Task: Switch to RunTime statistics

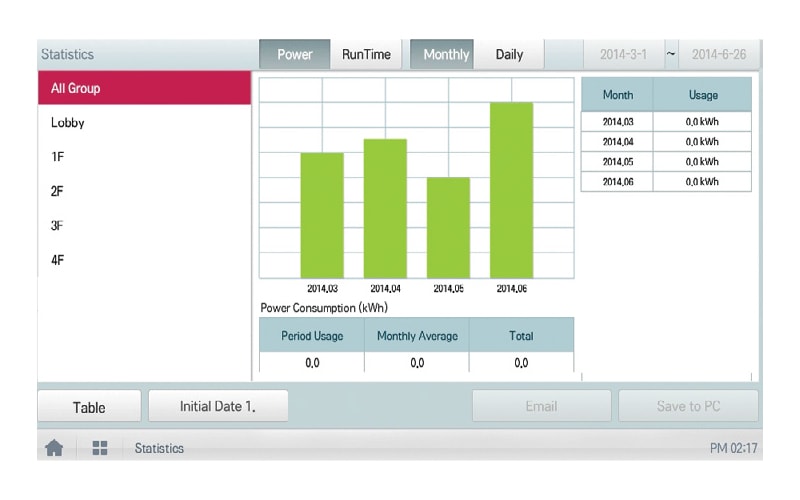Action: point(366,55)
